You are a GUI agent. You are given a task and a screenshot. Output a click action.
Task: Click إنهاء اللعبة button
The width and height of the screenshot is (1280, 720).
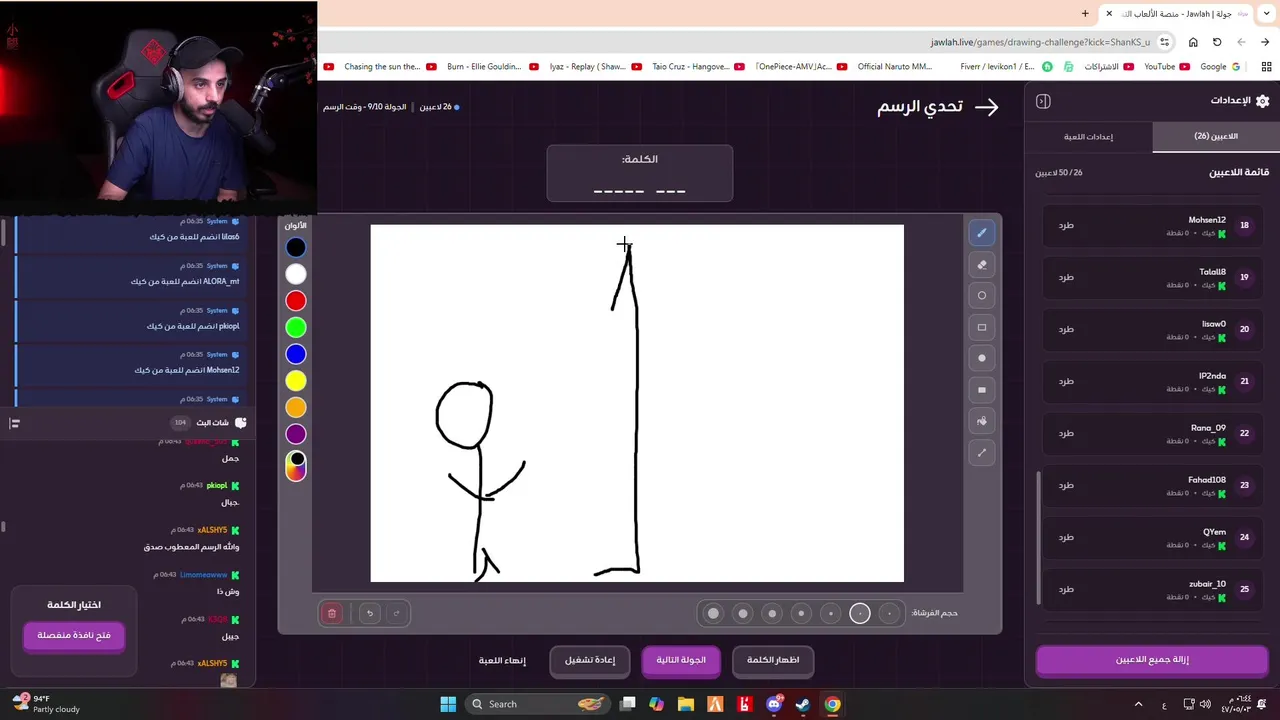pyautogui.click(x=502, y=660)
